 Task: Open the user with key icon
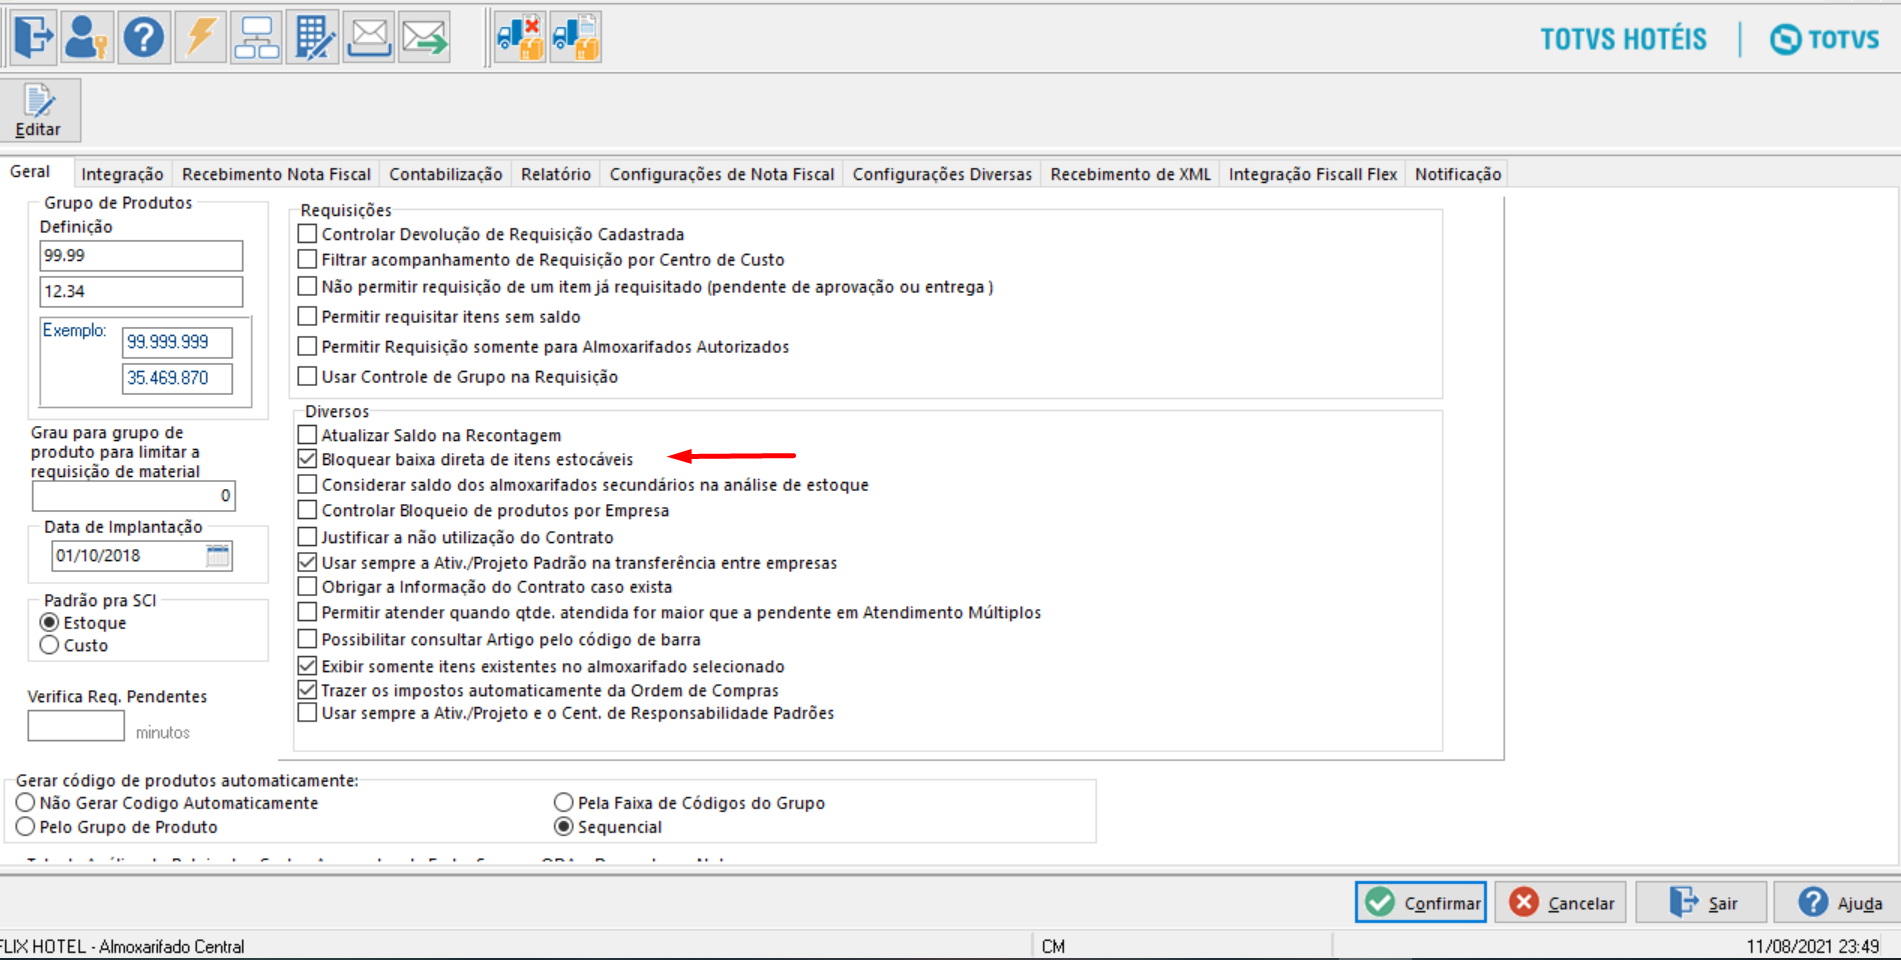[87, 38]
